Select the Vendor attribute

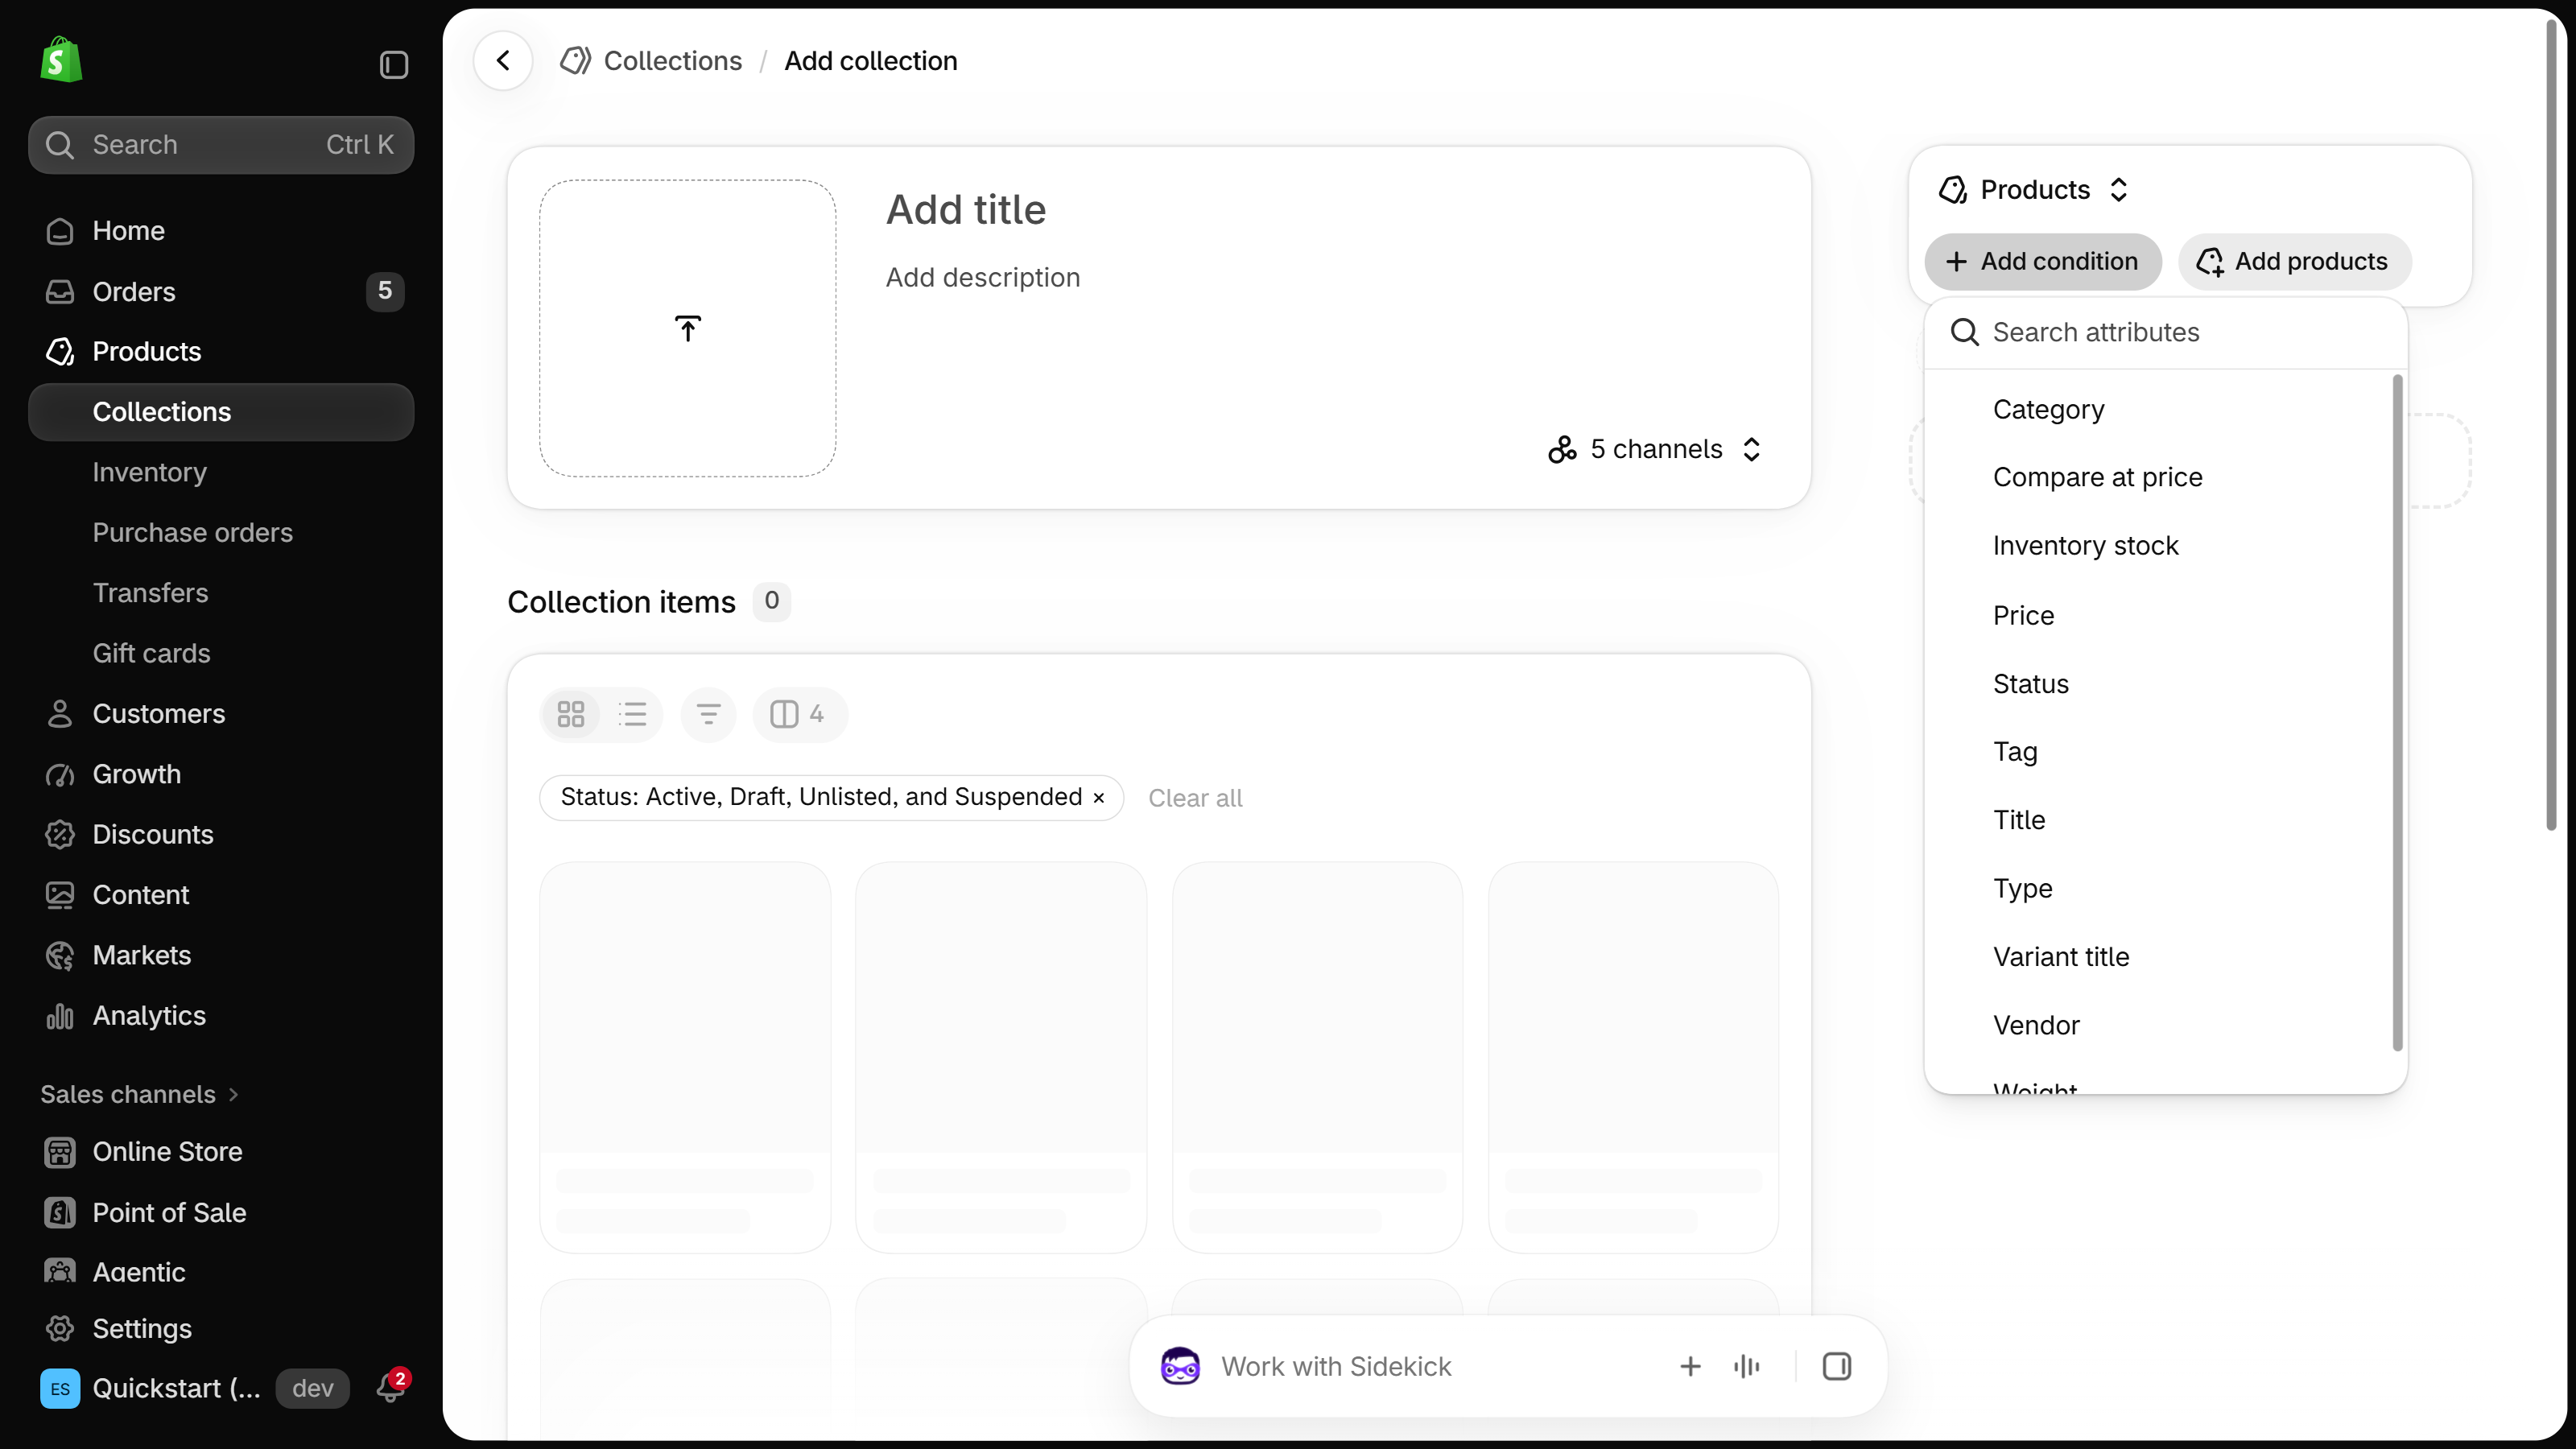(x=2160, y=1025)
